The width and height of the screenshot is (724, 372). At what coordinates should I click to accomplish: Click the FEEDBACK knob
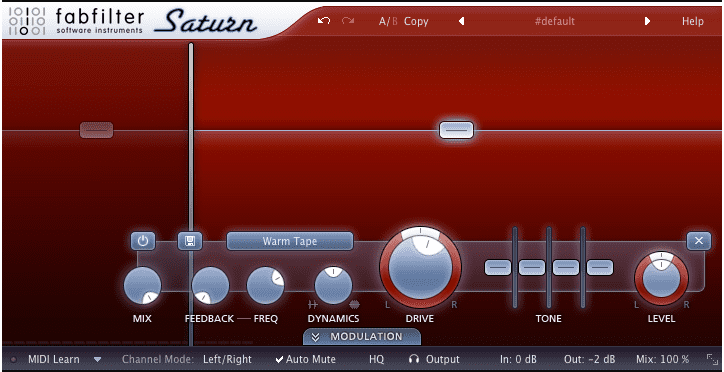(x=211, y=285)
